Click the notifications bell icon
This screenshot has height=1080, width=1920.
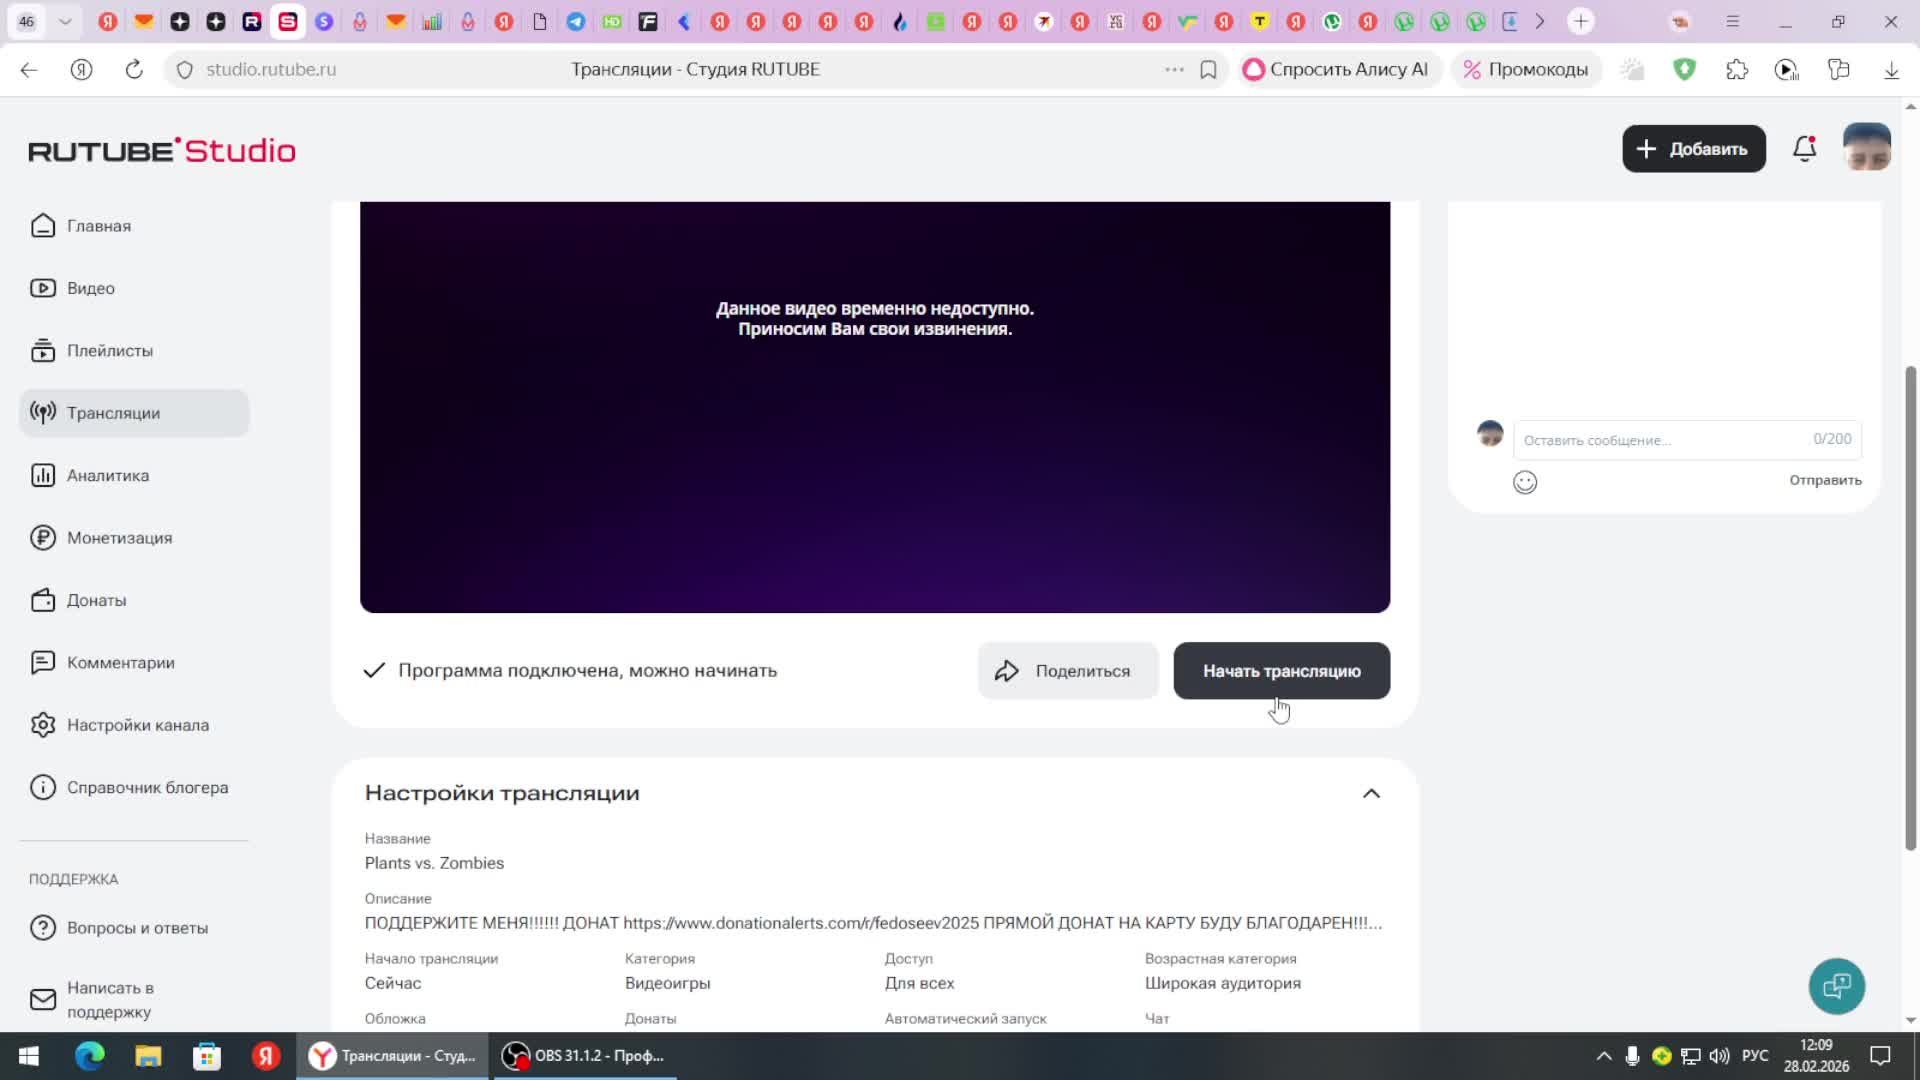pos(1804,149)
